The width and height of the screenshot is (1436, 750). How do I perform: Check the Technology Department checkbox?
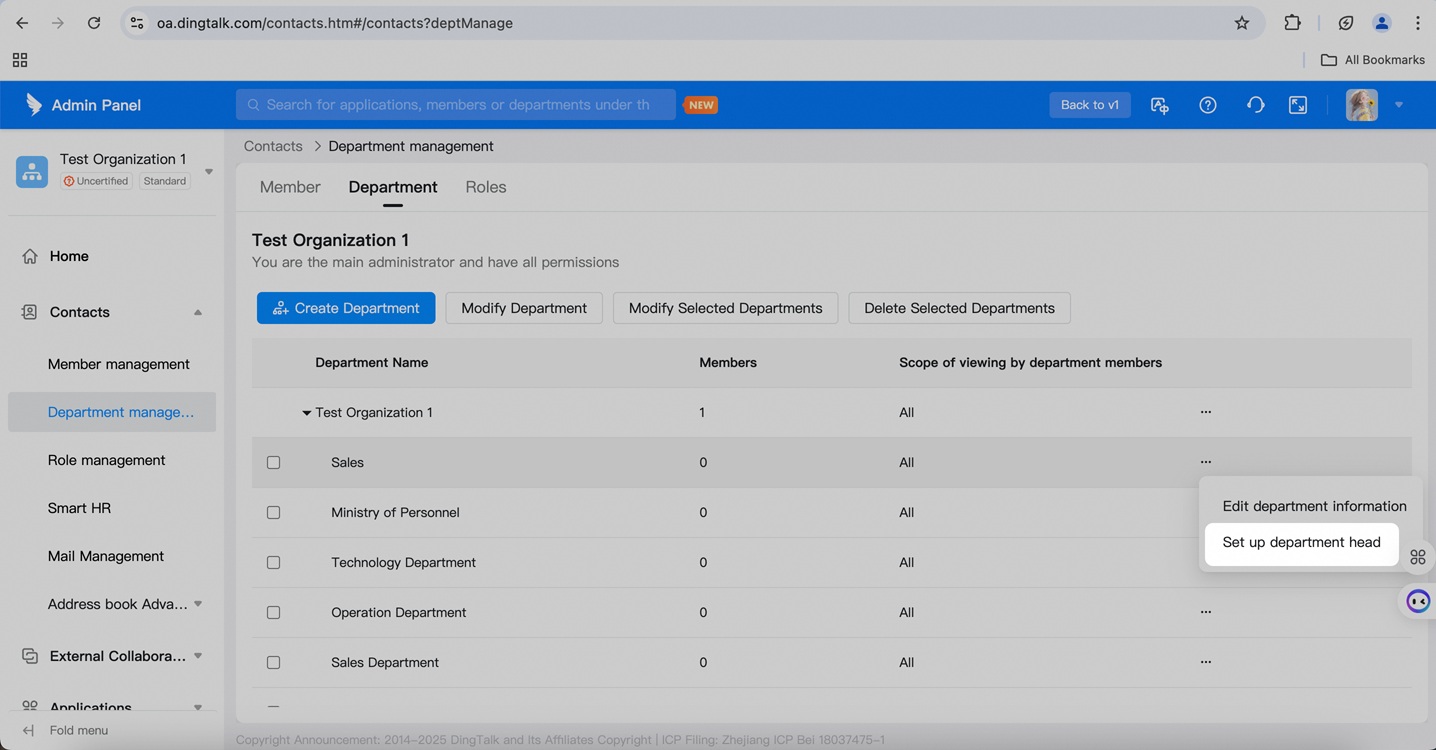tap(273, 562)
